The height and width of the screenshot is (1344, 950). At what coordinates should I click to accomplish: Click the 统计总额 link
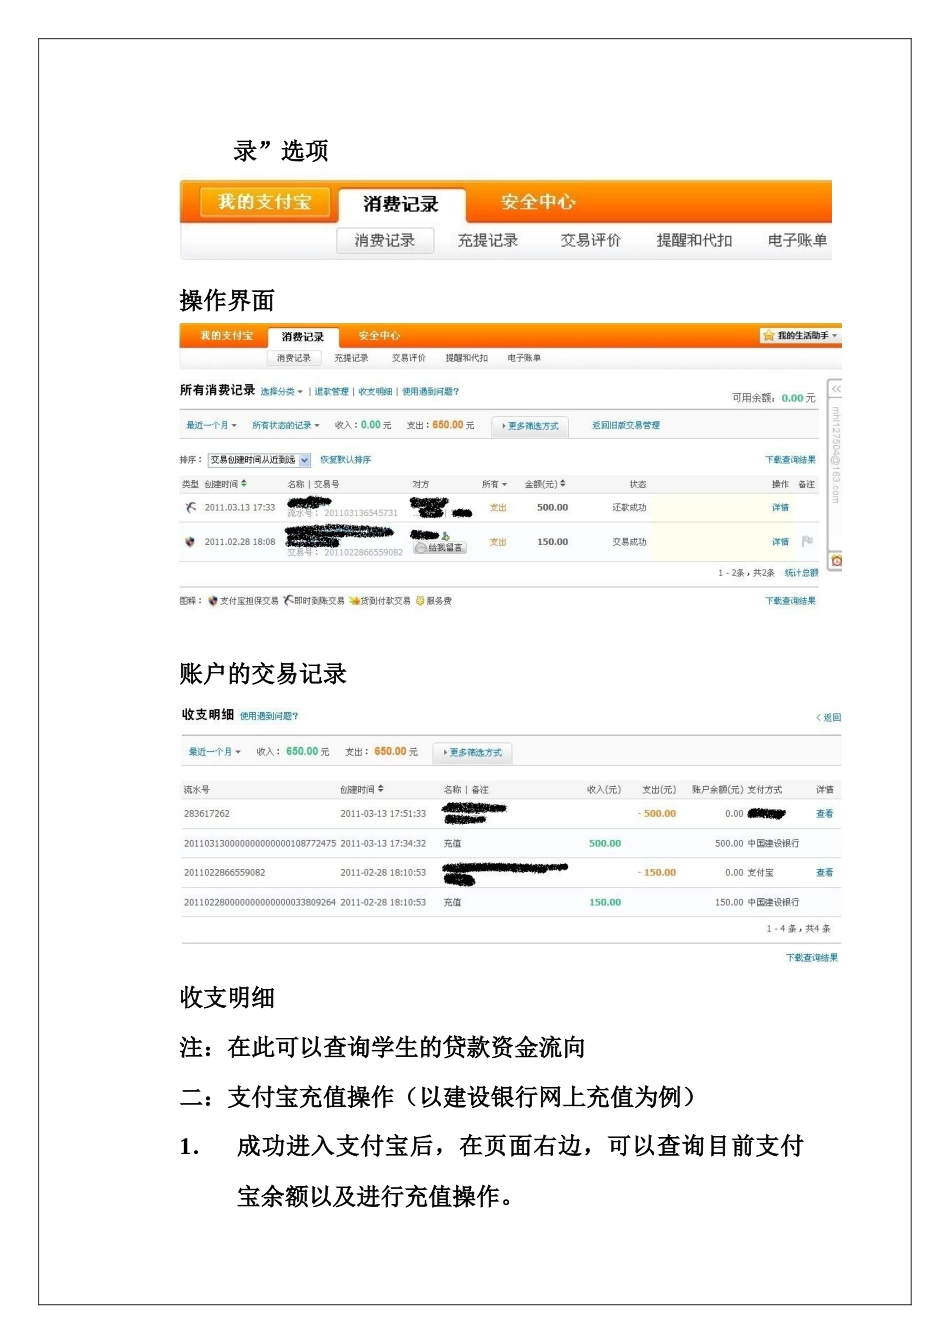point(801,573)
